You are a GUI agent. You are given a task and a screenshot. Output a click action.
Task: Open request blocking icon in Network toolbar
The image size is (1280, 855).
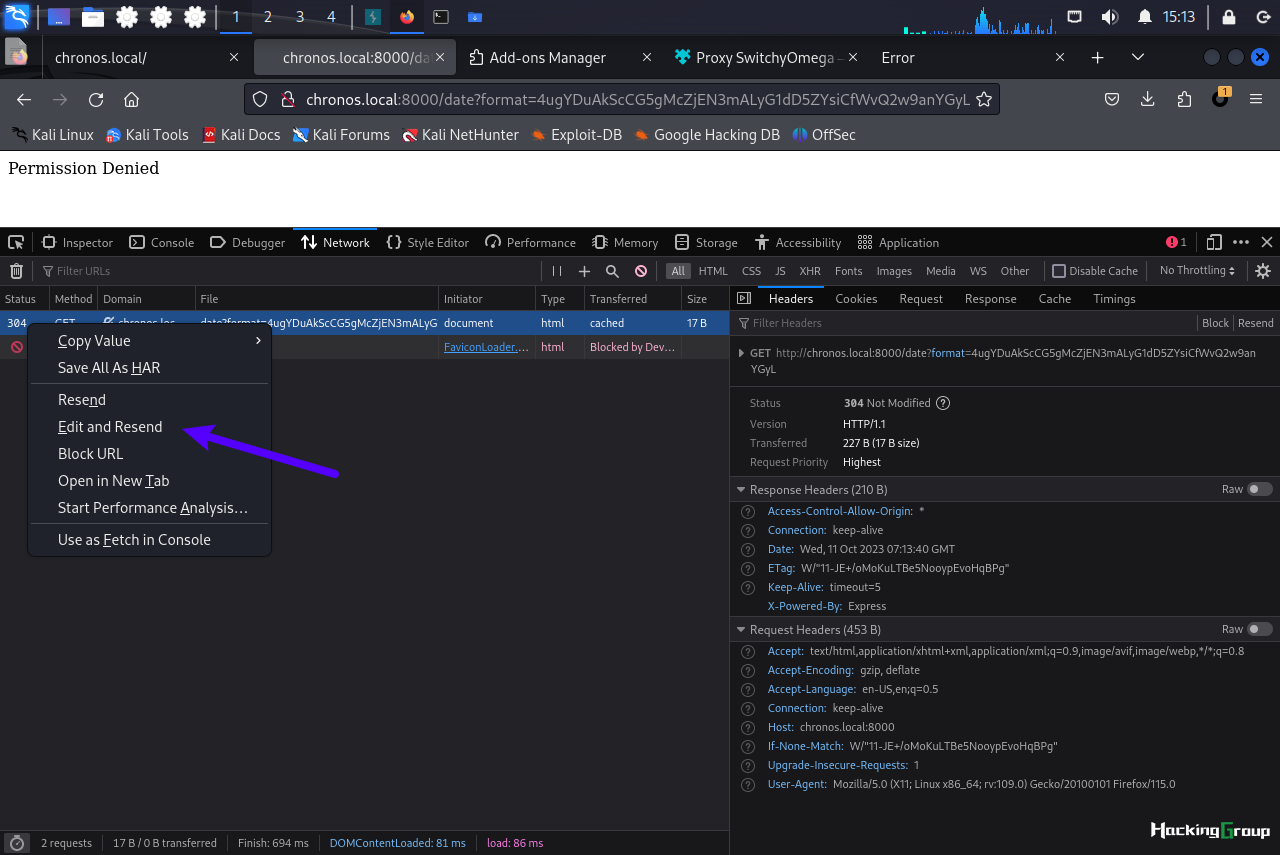[x=641, y=271]
